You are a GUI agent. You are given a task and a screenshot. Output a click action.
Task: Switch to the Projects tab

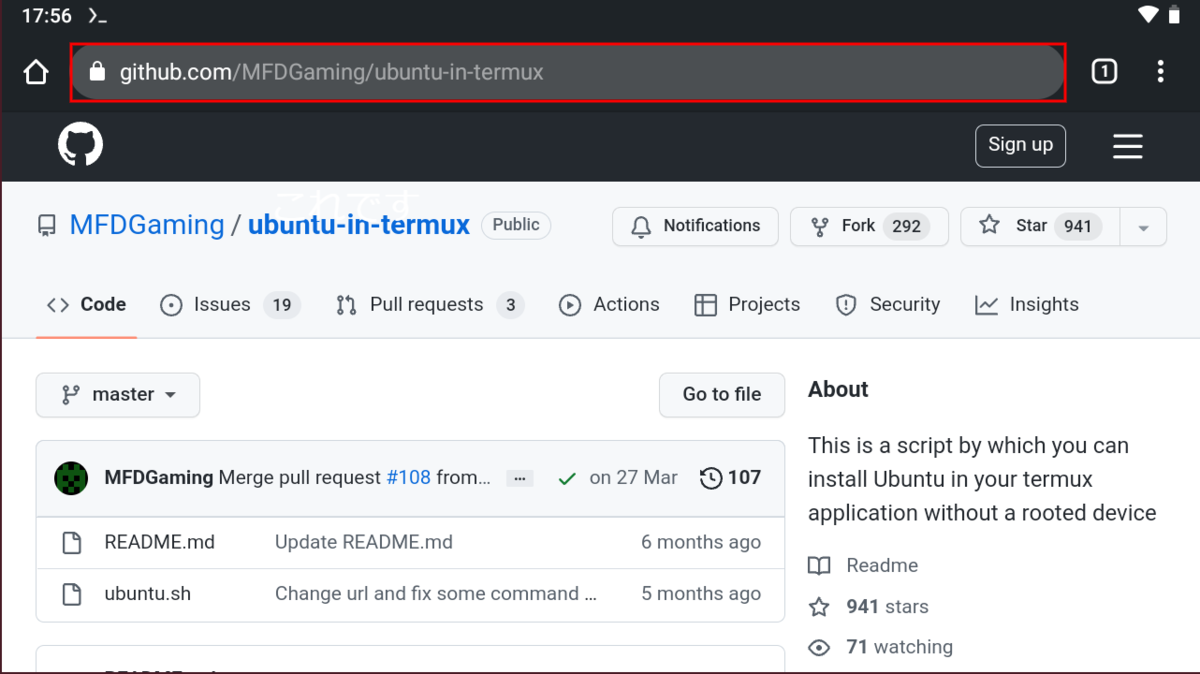(747, 305)
